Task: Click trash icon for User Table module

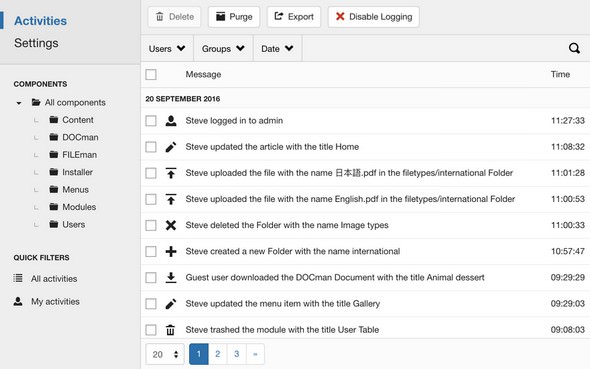Action: [170, 330]
